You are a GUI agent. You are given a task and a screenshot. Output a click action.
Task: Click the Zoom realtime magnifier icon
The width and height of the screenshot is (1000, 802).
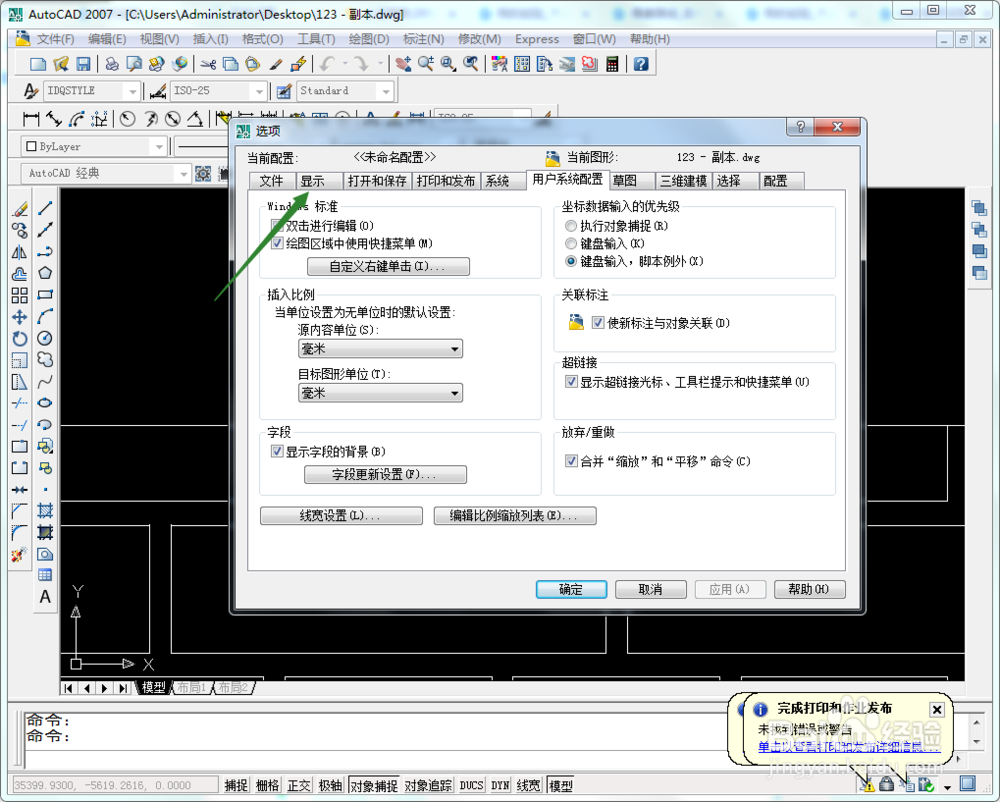point(425,64)
